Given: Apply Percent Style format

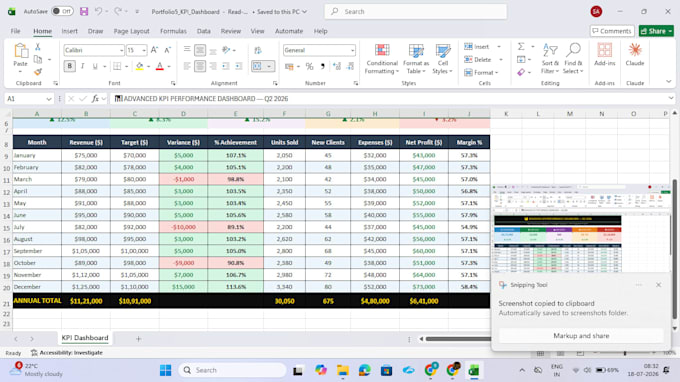Looking at the screenshot, I should tap(309, 66).
